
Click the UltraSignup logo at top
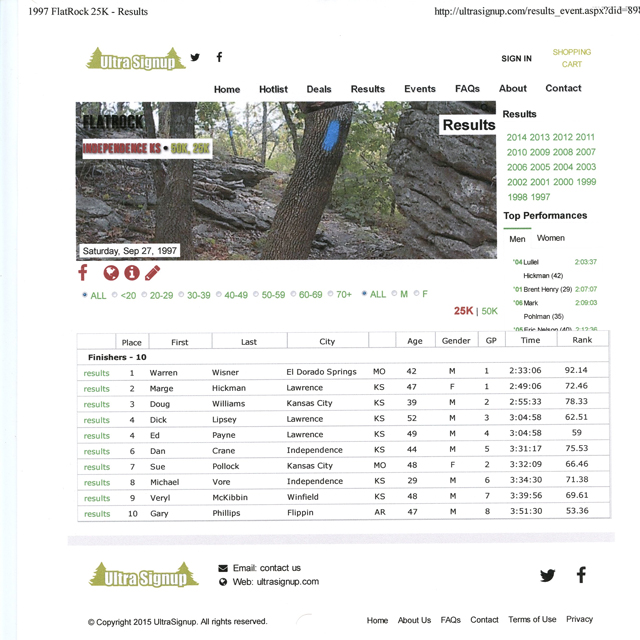click(136, 60)
